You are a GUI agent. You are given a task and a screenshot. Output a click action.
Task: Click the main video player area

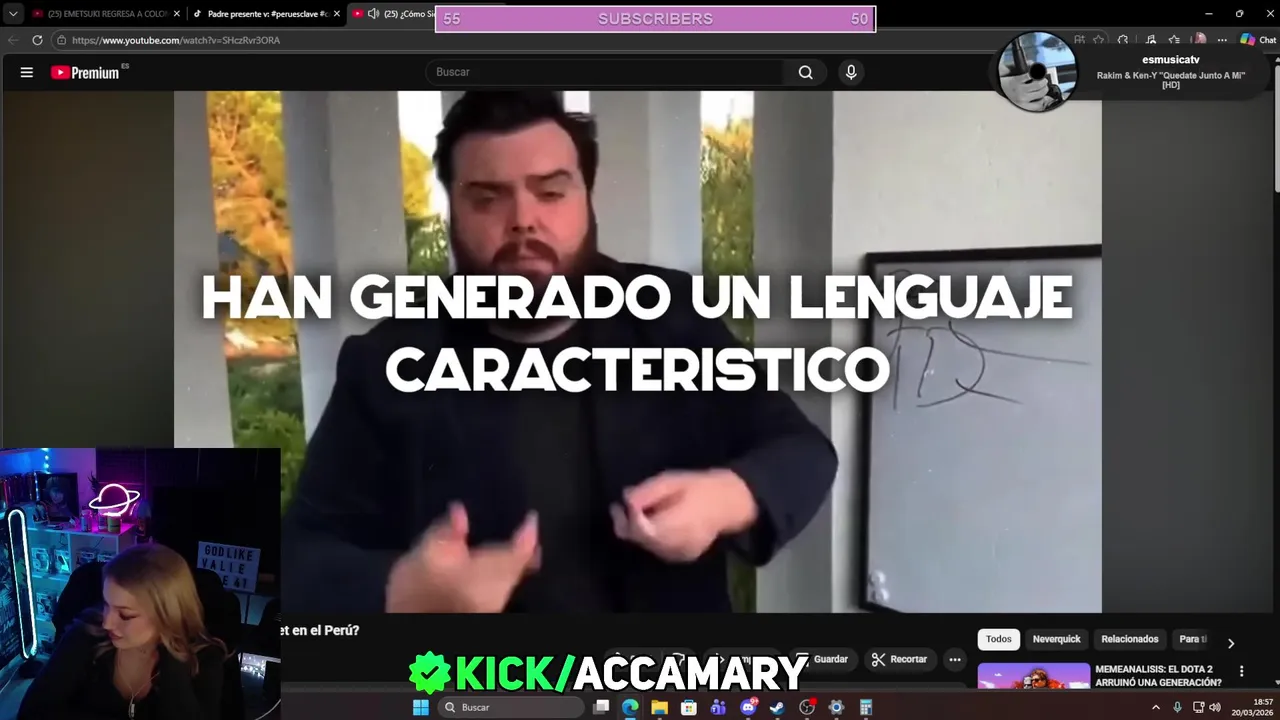pyautogui.click(x=638, y=352)
